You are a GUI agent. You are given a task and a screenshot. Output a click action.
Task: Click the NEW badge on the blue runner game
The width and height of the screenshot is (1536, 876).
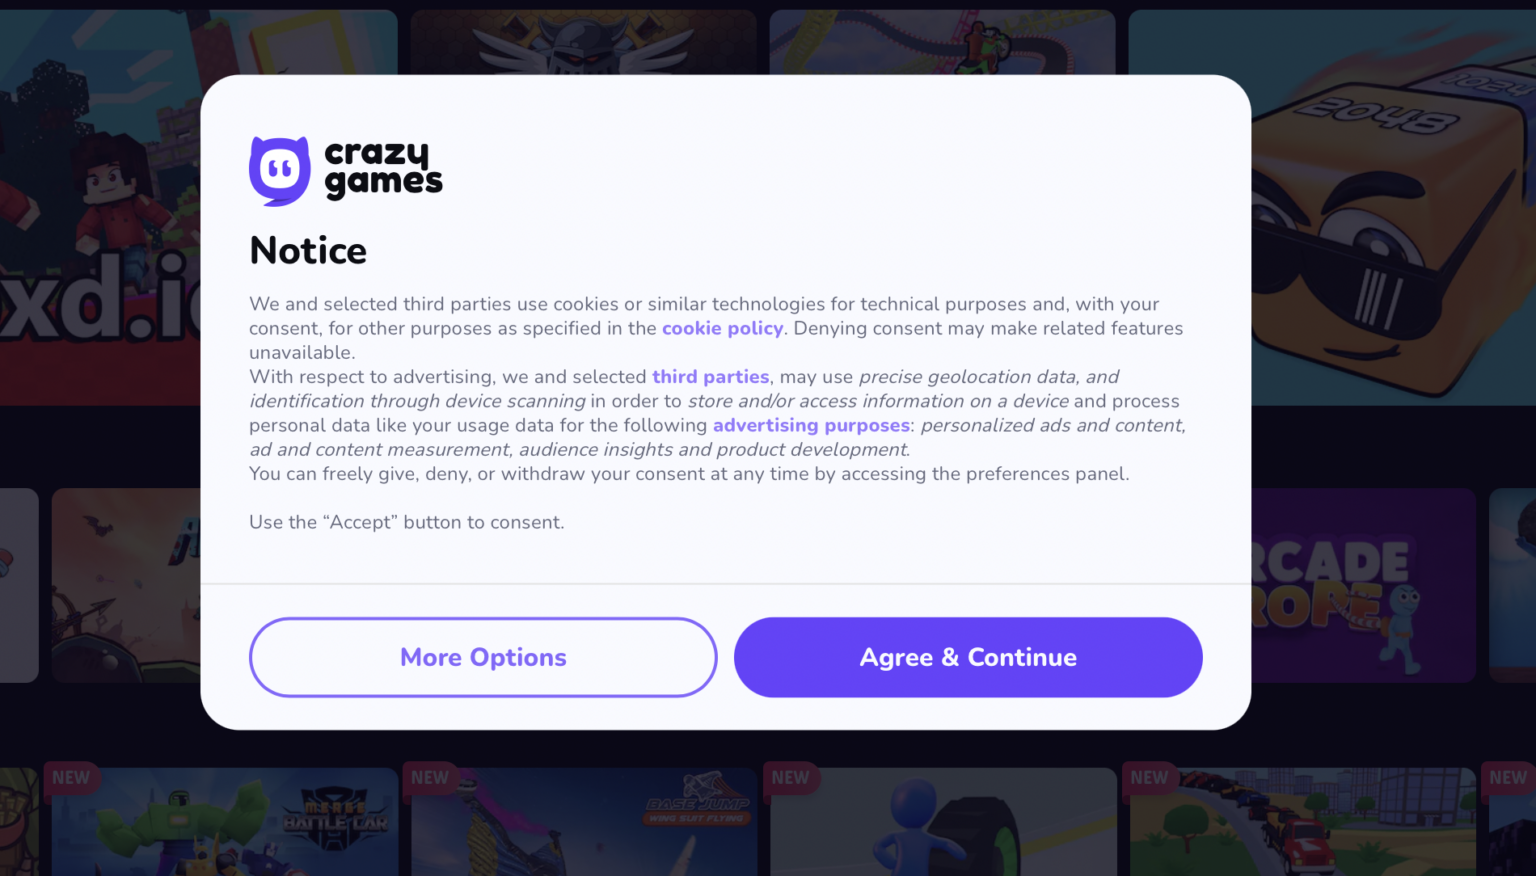tap(790, 778)
